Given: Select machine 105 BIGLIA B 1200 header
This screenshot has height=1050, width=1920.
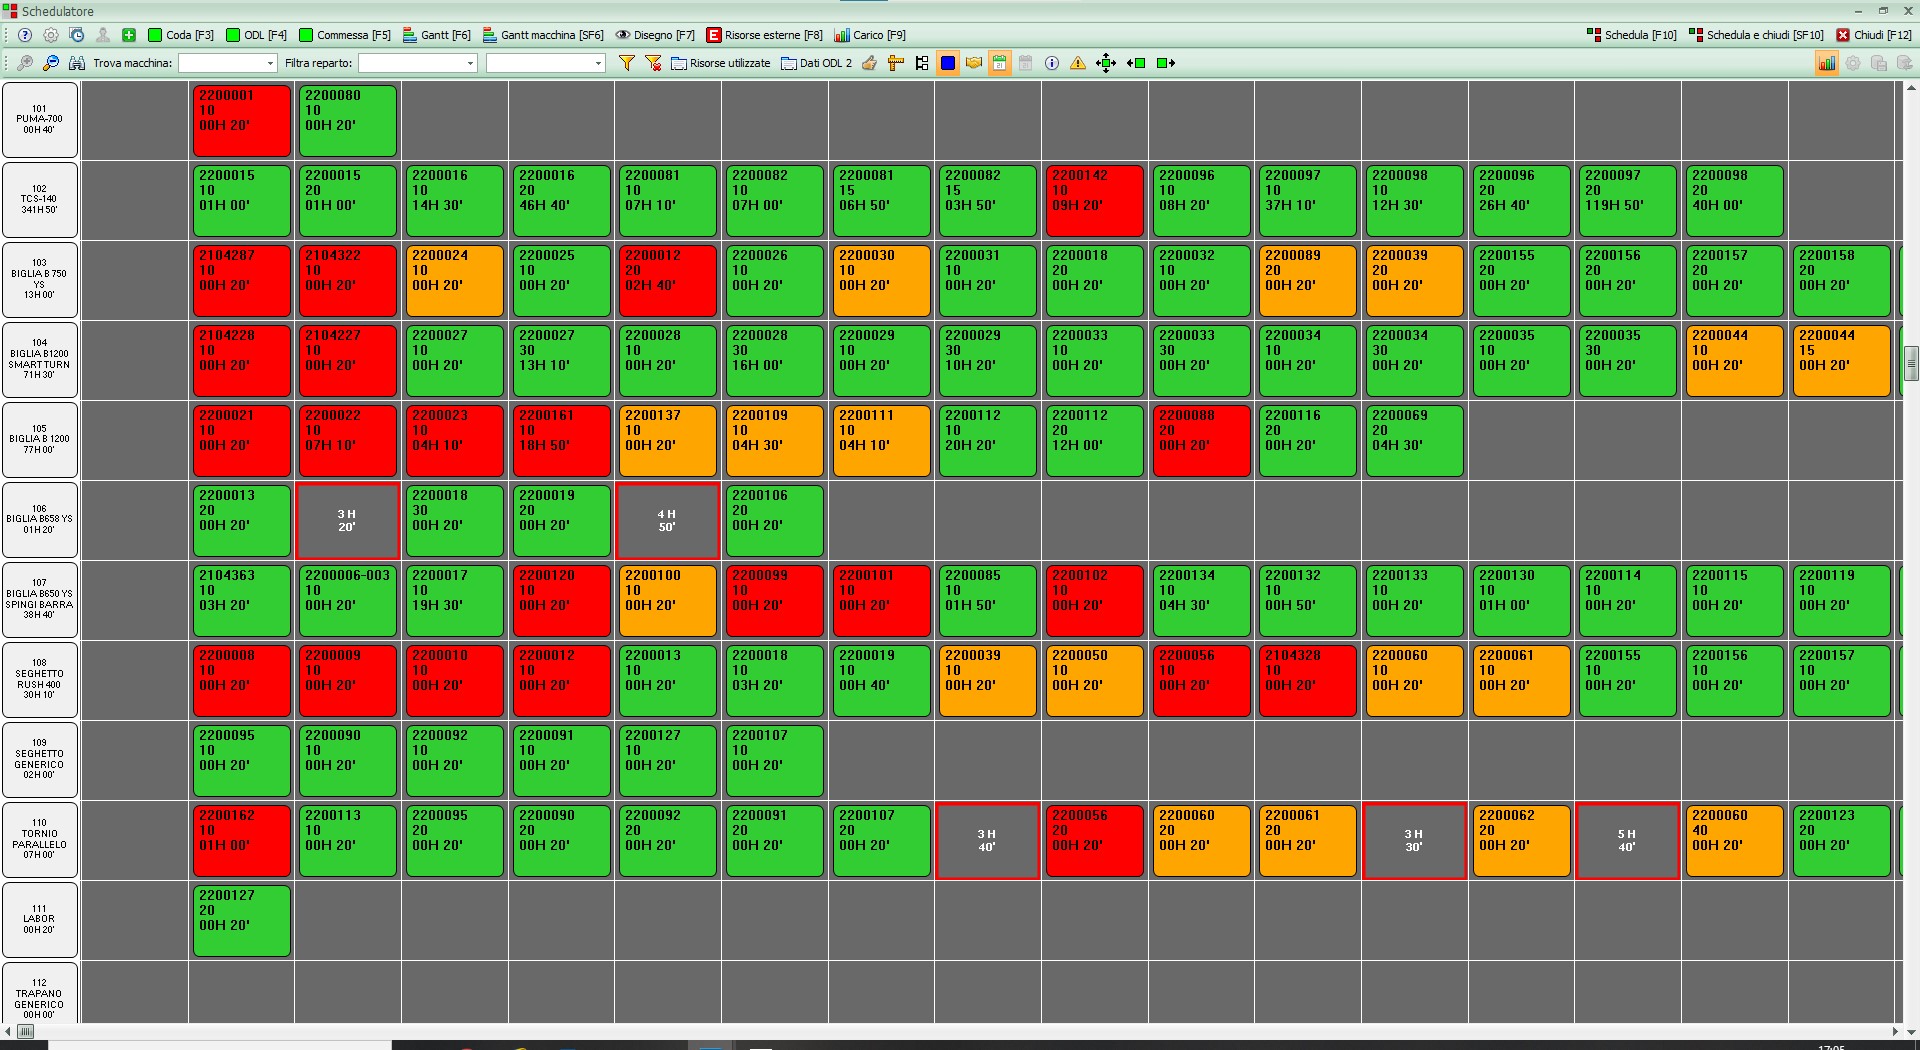Looking at the screenshot, I should coord(40,440).
